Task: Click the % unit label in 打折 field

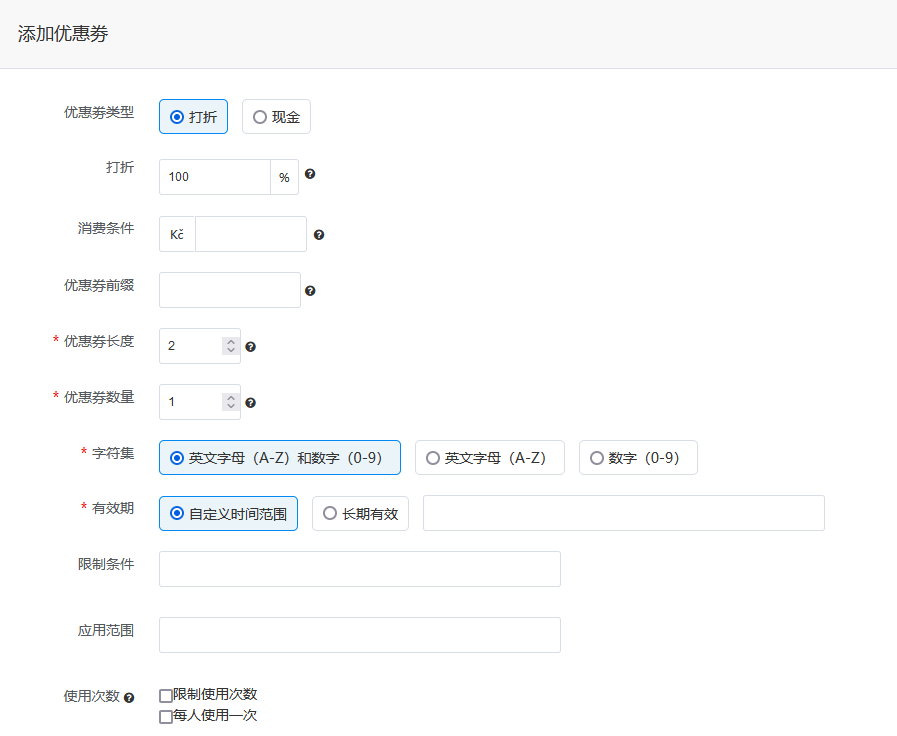Action: pos(284,176)
